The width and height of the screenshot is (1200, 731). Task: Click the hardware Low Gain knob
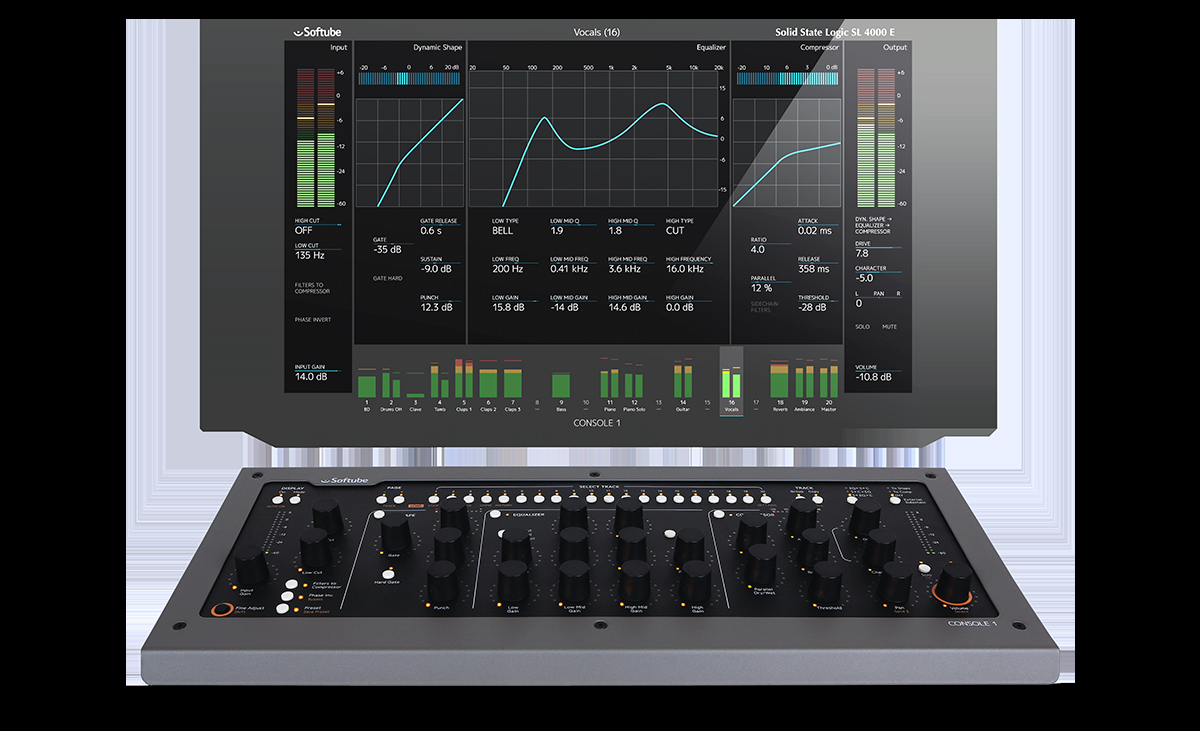coord(513,580)
